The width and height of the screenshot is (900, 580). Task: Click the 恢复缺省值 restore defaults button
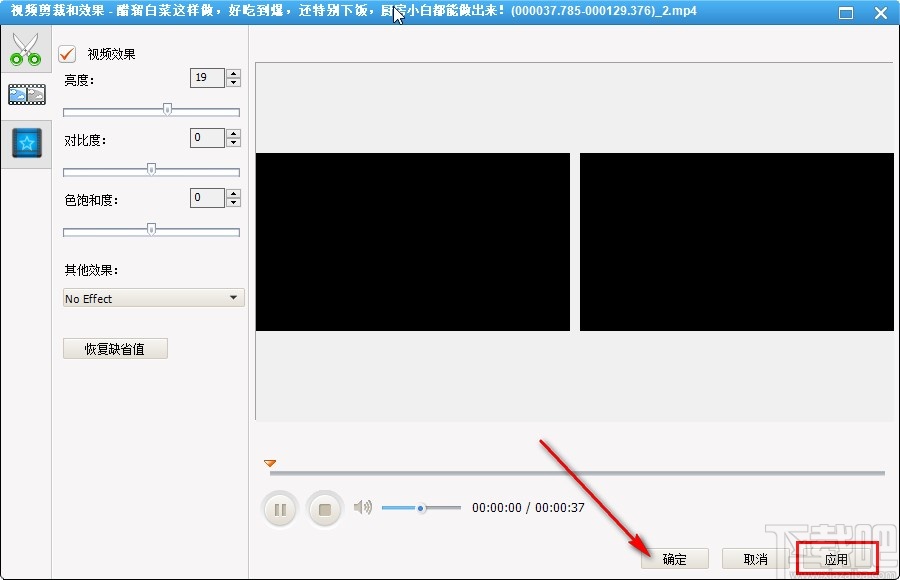114,348
